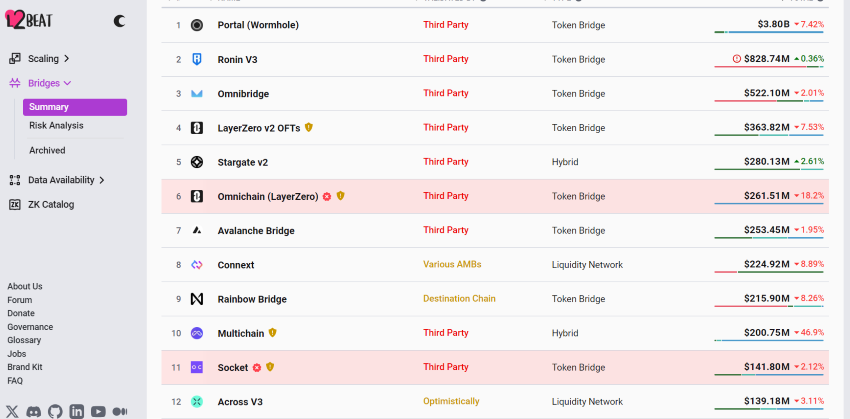Open the Glossary link
Image resolution: width=850 pixels, height=419 pixels.
pyautogui.click(x=24, y=340)
